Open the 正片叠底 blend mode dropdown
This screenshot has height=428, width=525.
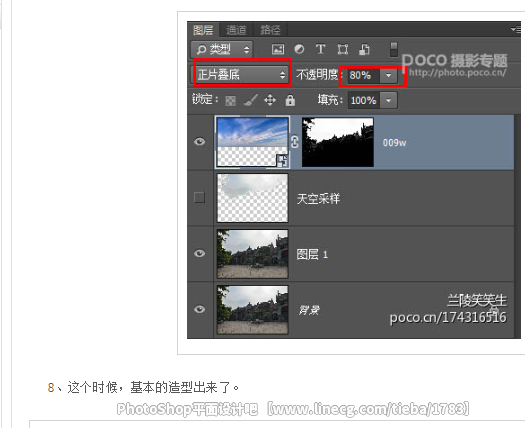[x=240, y=75]
